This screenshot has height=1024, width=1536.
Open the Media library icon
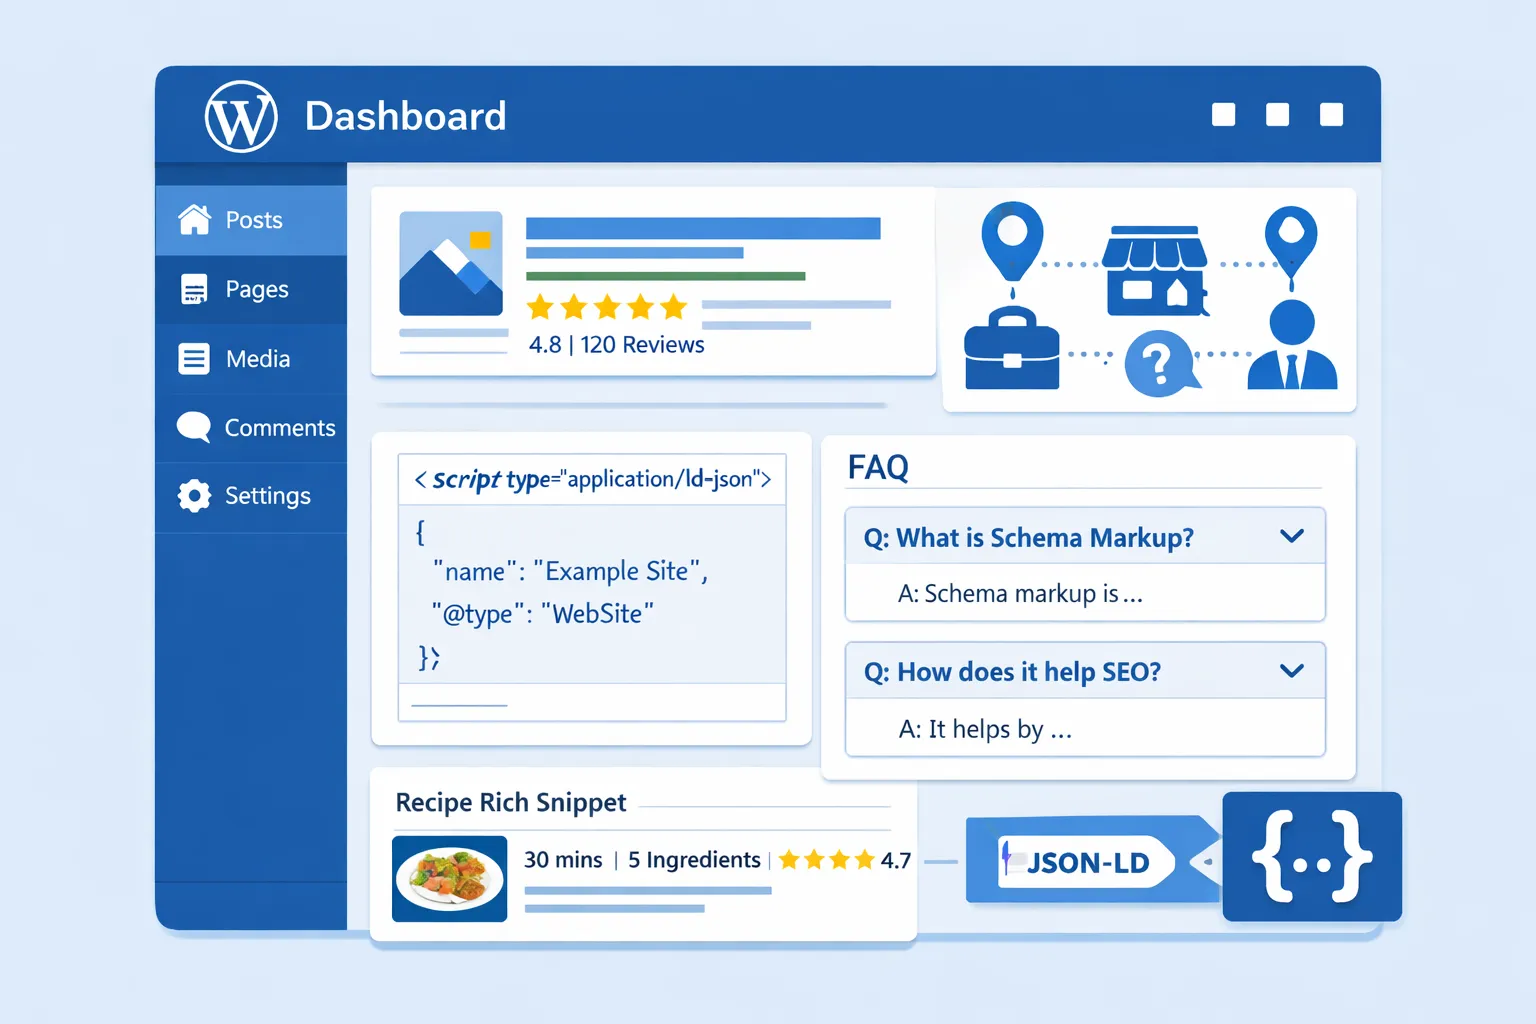pos(193,359)
